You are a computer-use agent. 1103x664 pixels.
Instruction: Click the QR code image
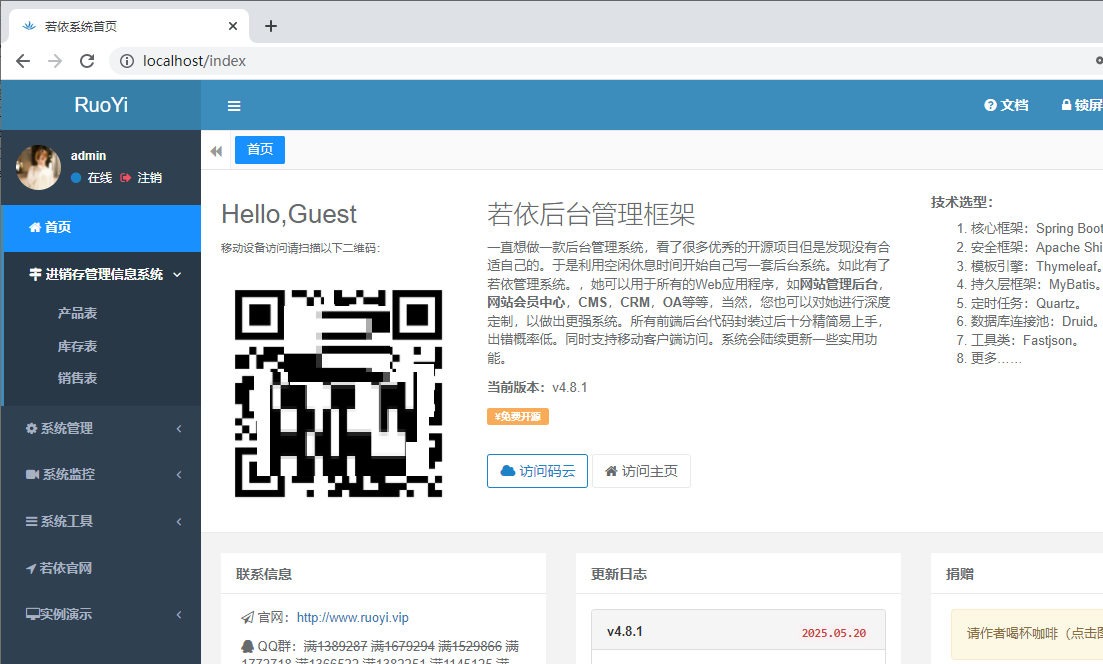pyautogui.click(x=338, y=393)
